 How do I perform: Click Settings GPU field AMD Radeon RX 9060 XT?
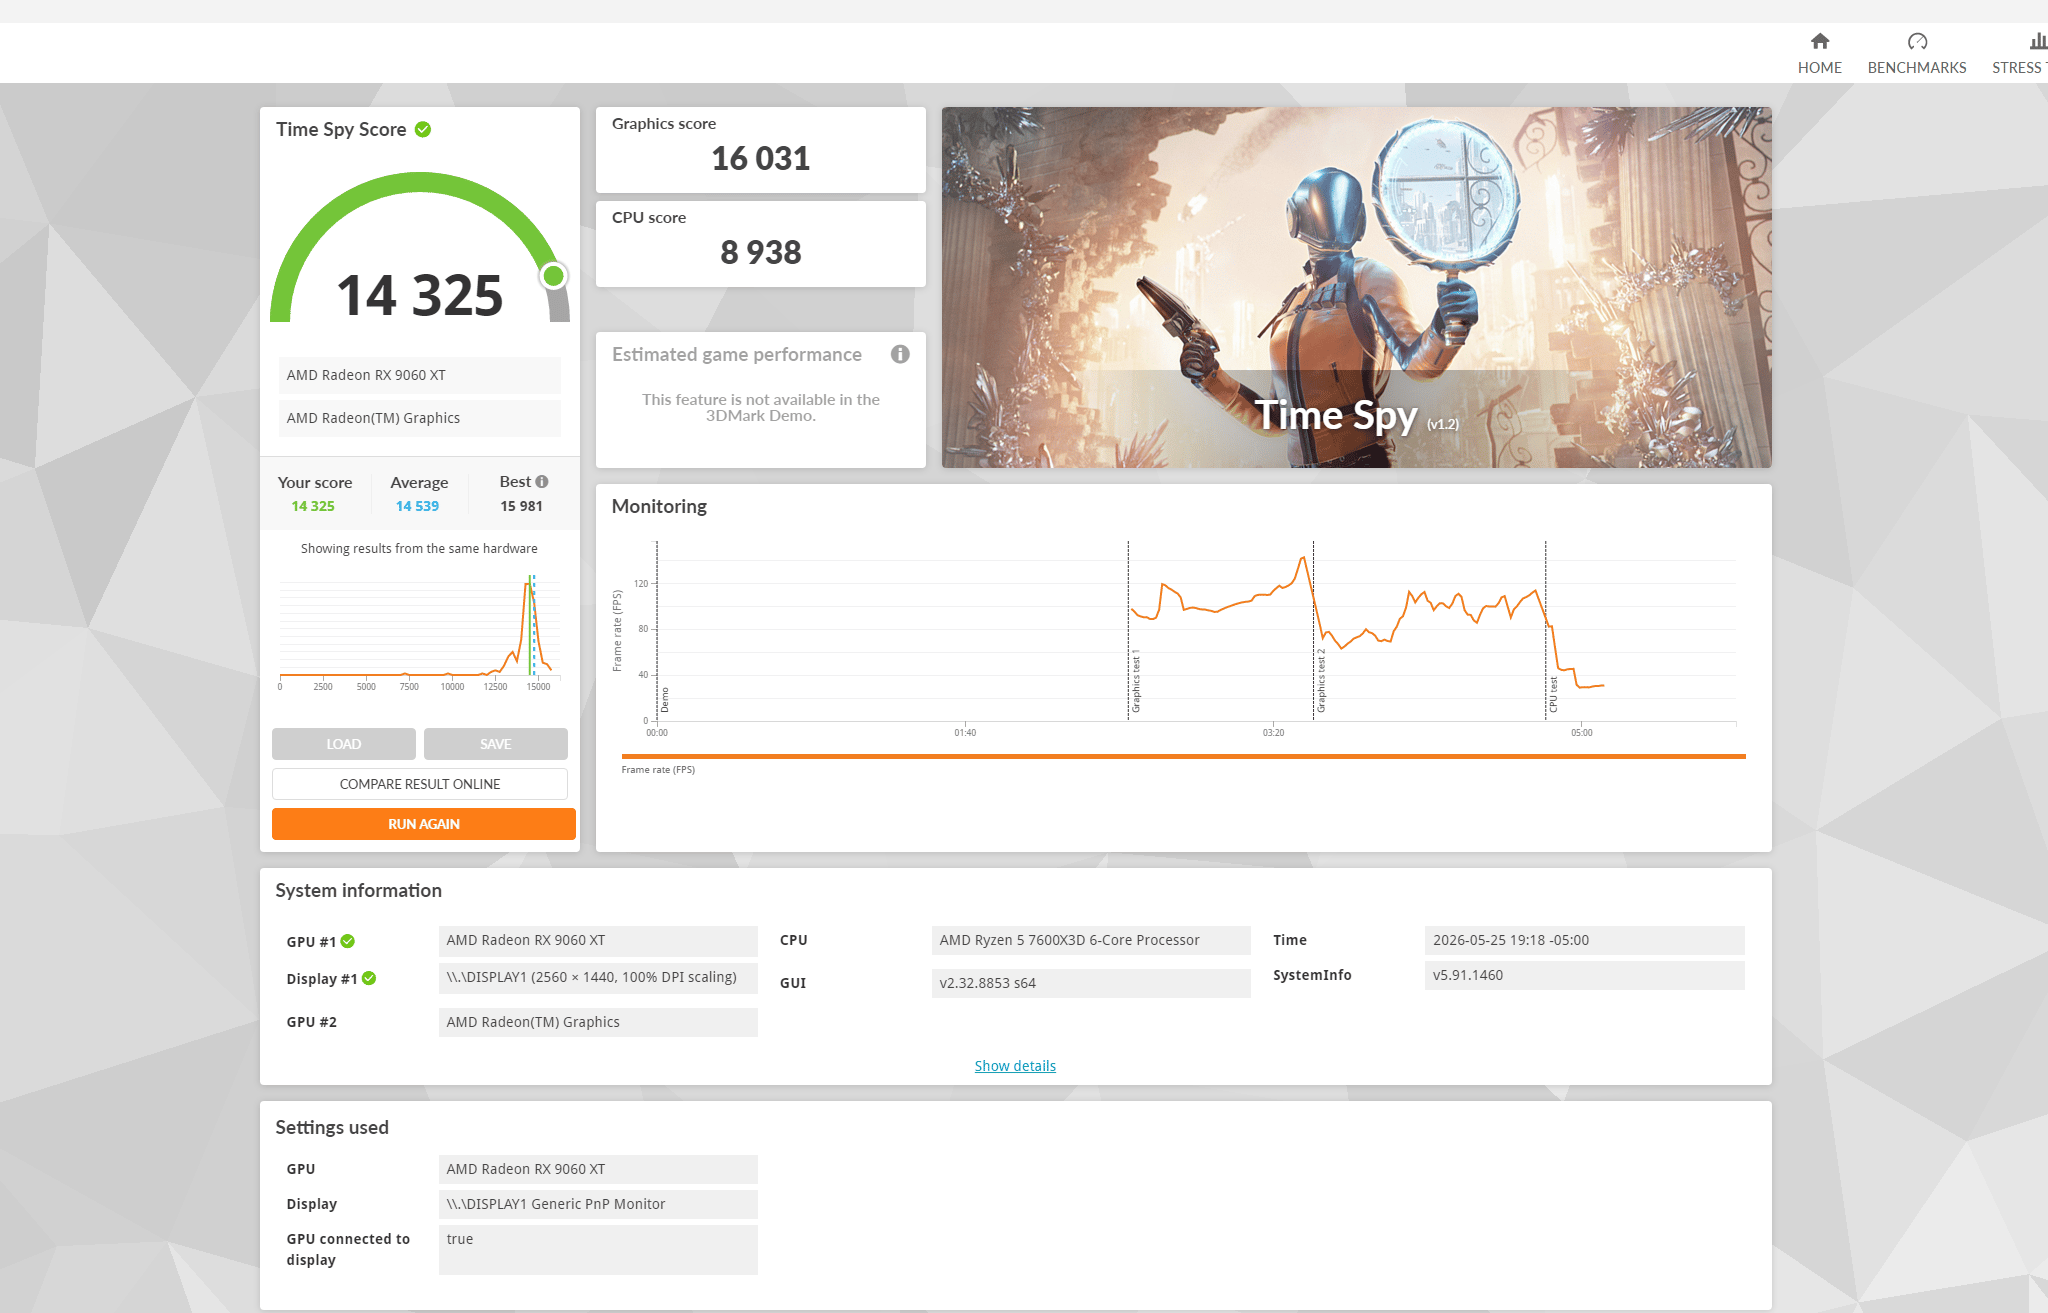598,1169
